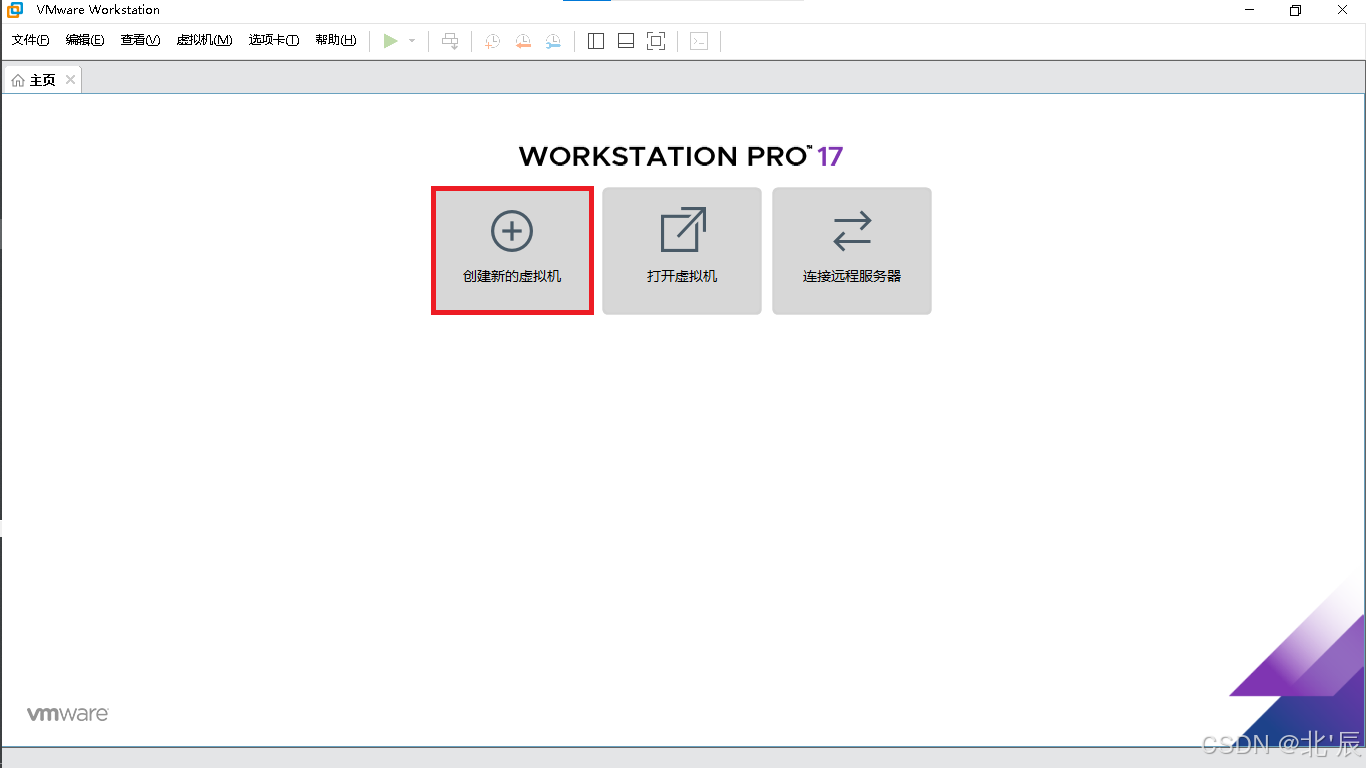Click the vmware logo at bottom left
Screen dimensions: 1366x768
pyautogui.click(x=67, y=714)
